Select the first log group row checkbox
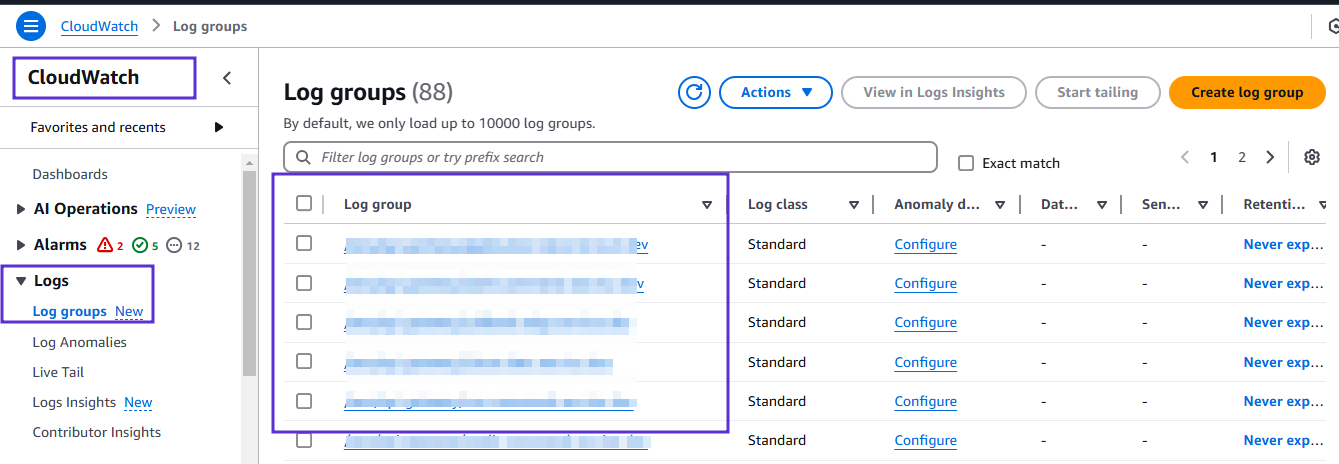Screen dimensions: 1339x464 coord(304,243)
